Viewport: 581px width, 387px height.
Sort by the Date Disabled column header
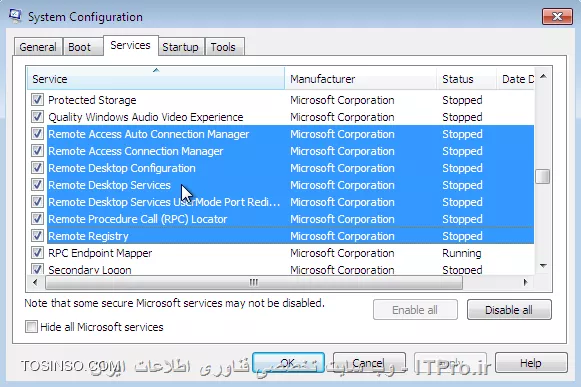[515, 79]
